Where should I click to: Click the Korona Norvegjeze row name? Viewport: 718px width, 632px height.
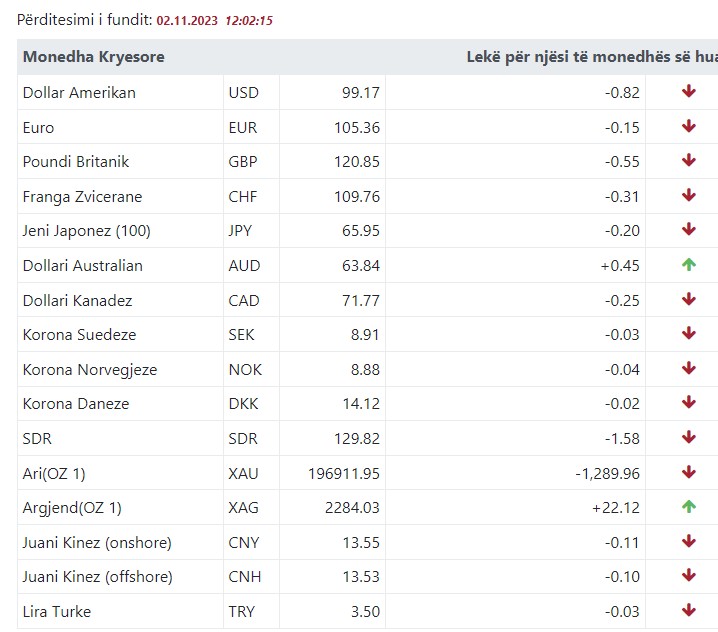pyautogui.click(x=89, y=369)
